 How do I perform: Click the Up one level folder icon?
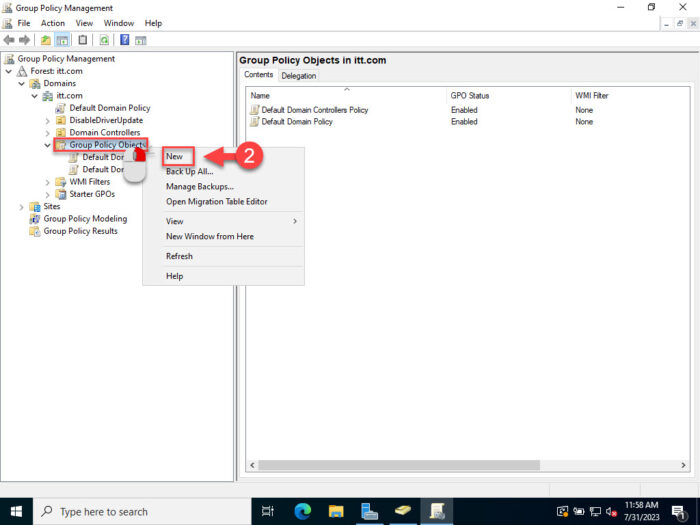point(46,40)
